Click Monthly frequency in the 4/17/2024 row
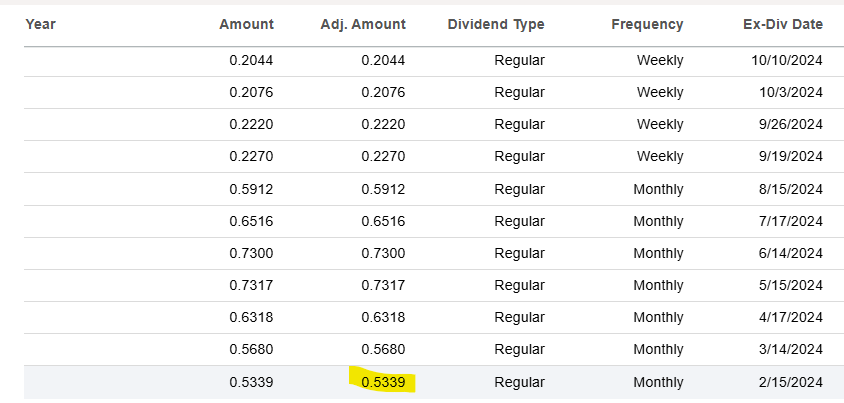The image size is (844, 403). 658,317
